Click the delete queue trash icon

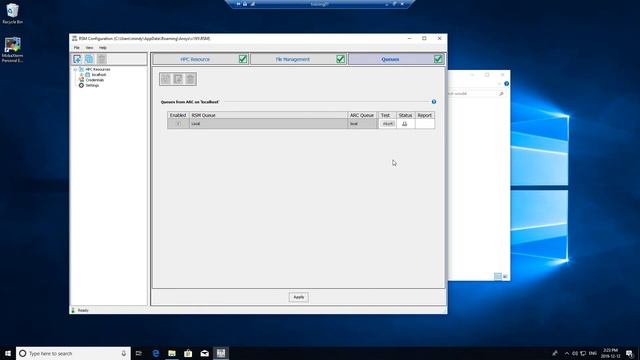pyautogui.click(x=190, y=79)
